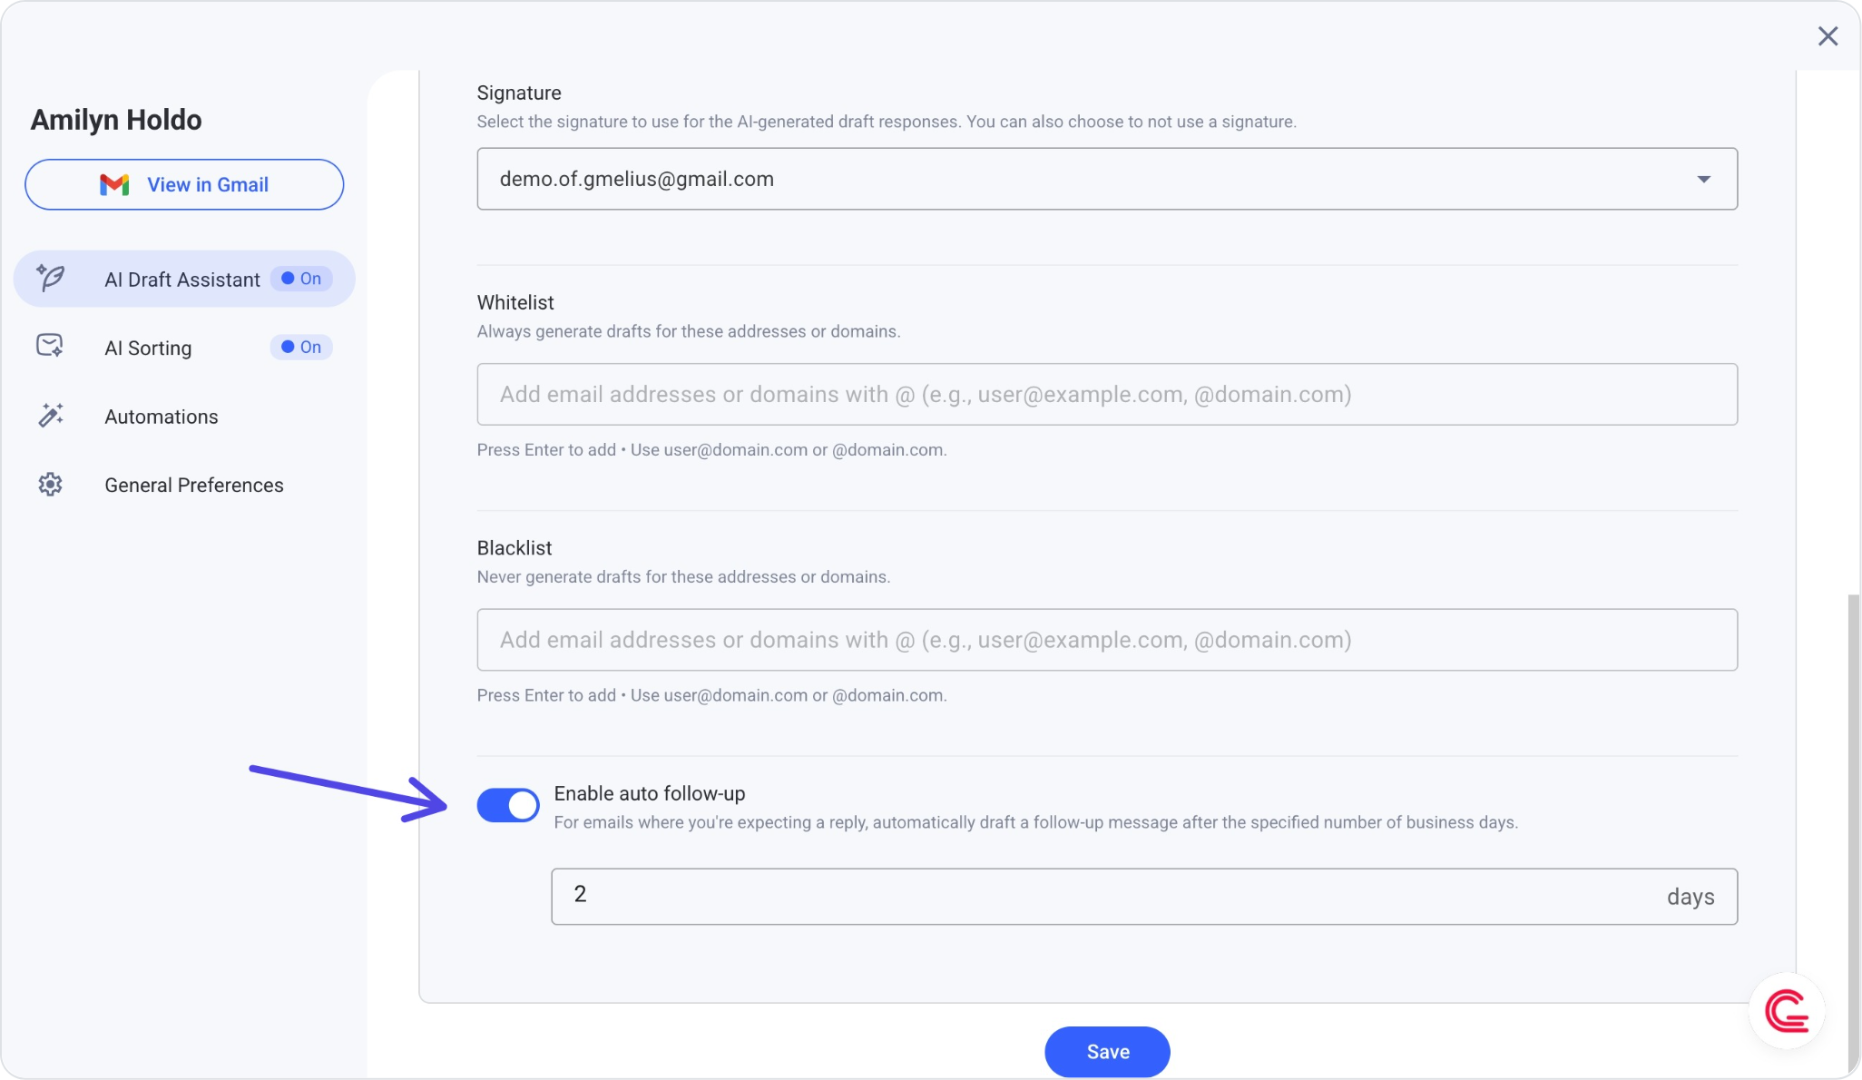Click the Gmail logo icon
This screenshot has height=1080, width=1862.
click(x=115, y=185)
